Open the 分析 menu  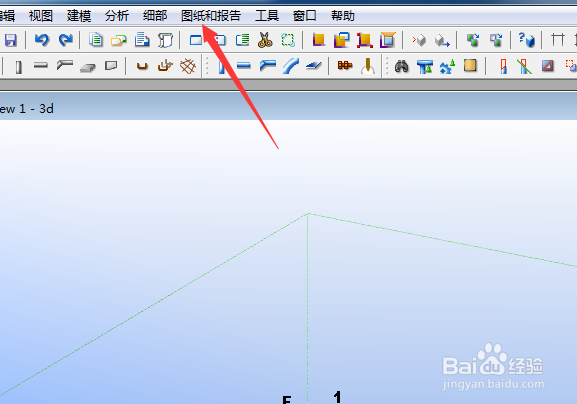[x=117, y=16]
